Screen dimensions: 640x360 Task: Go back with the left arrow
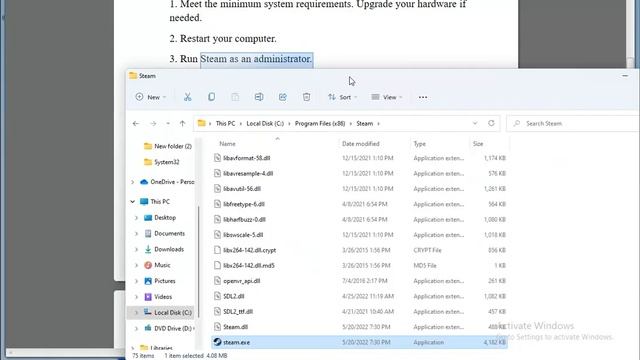[136, 123]
